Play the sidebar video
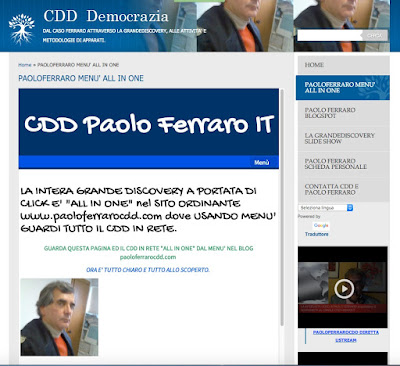The height and width of the screenshot is (366, 400). [x=344, y=289]
